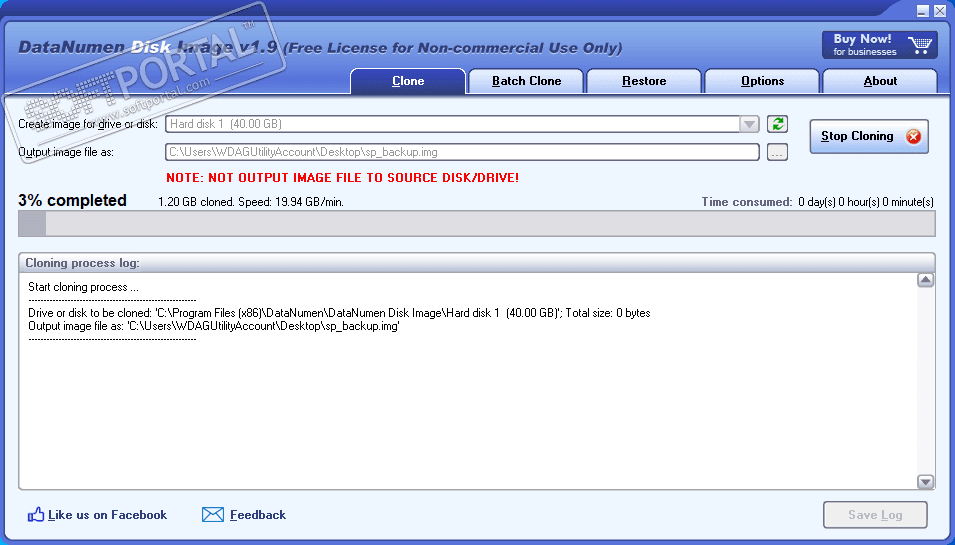Click the cloning progress bar

pyautogui.click(x=477, y=223)
